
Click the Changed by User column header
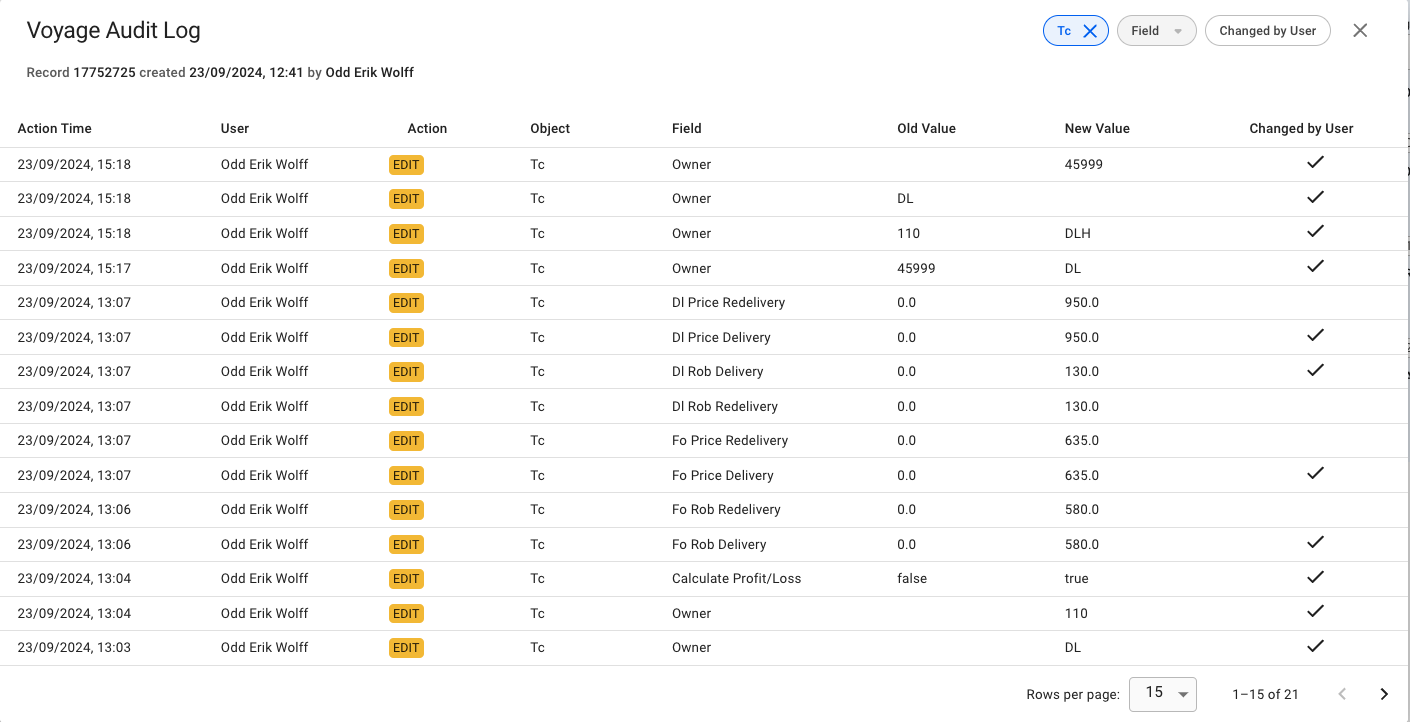click(x=1301, y=128)
